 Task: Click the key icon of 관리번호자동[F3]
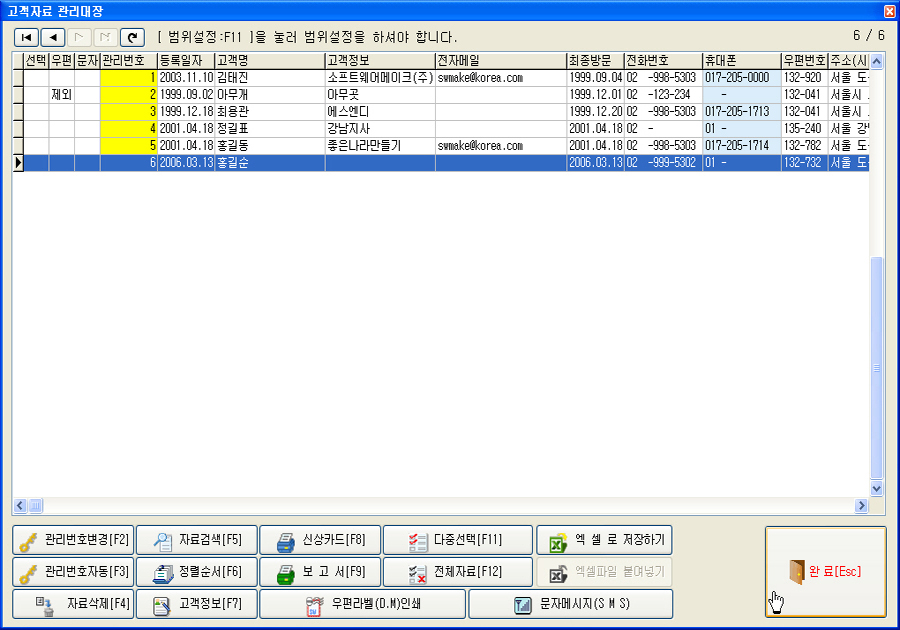click(28, 573)
